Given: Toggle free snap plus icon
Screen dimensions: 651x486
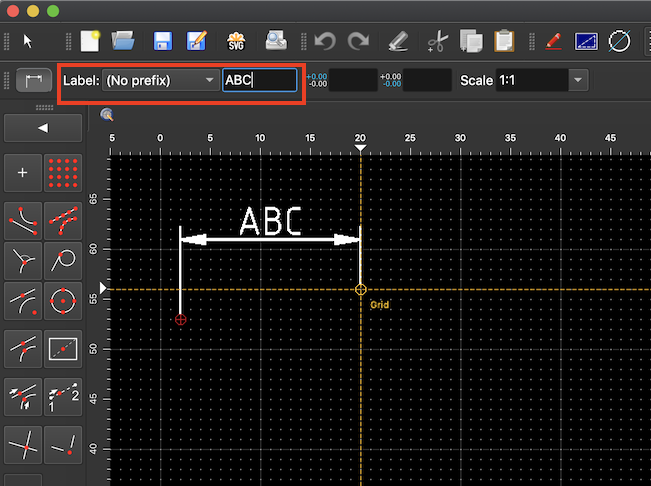Looking at the screenshot, I should pos(23,173).
